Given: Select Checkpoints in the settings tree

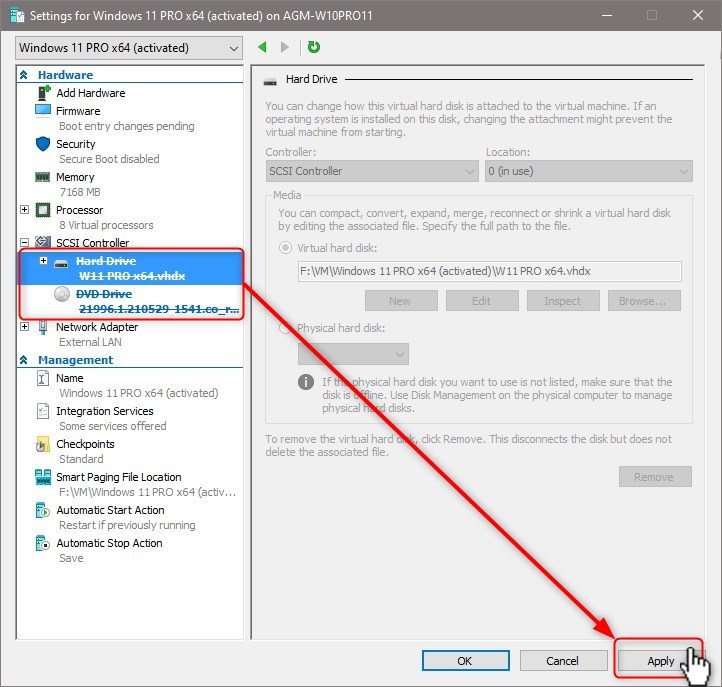Looking at the screenshot, I should coord(85,444).
